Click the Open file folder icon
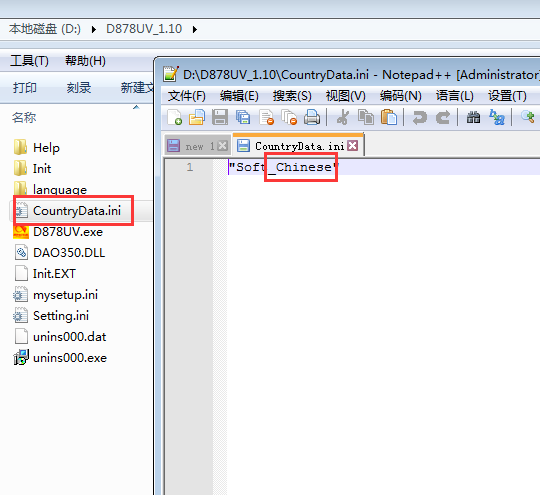 197,117
